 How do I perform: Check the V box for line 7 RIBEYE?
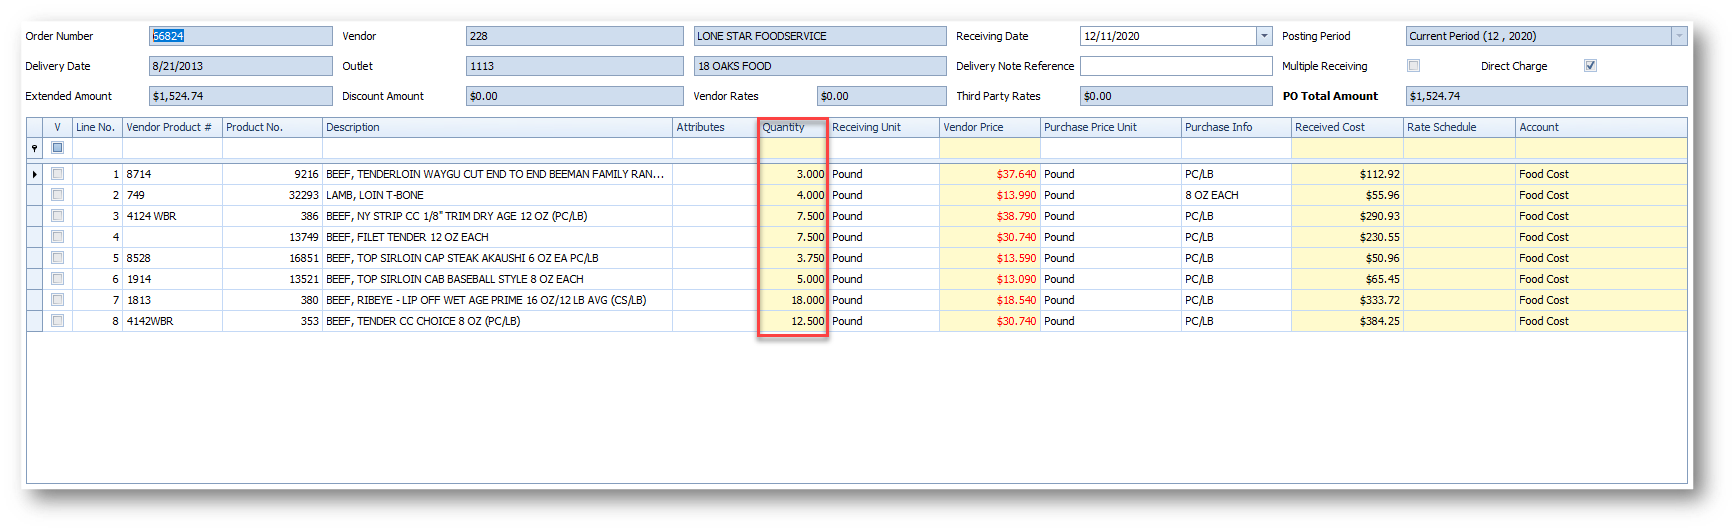click(57, 300)
